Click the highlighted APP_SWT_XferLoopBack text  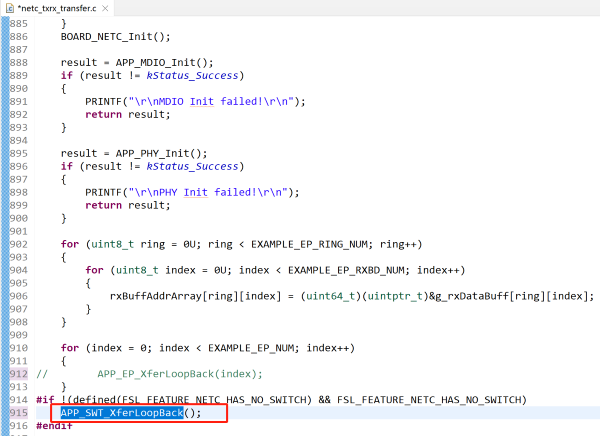pyautogui.click(x=123, y=413)
